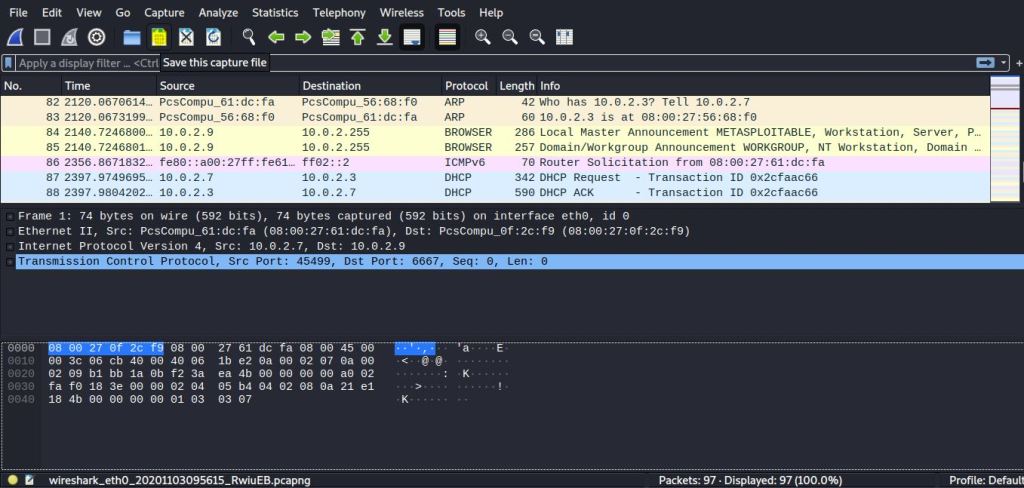Start capturing packets with the shark fin icon

[x=15, y=37]
